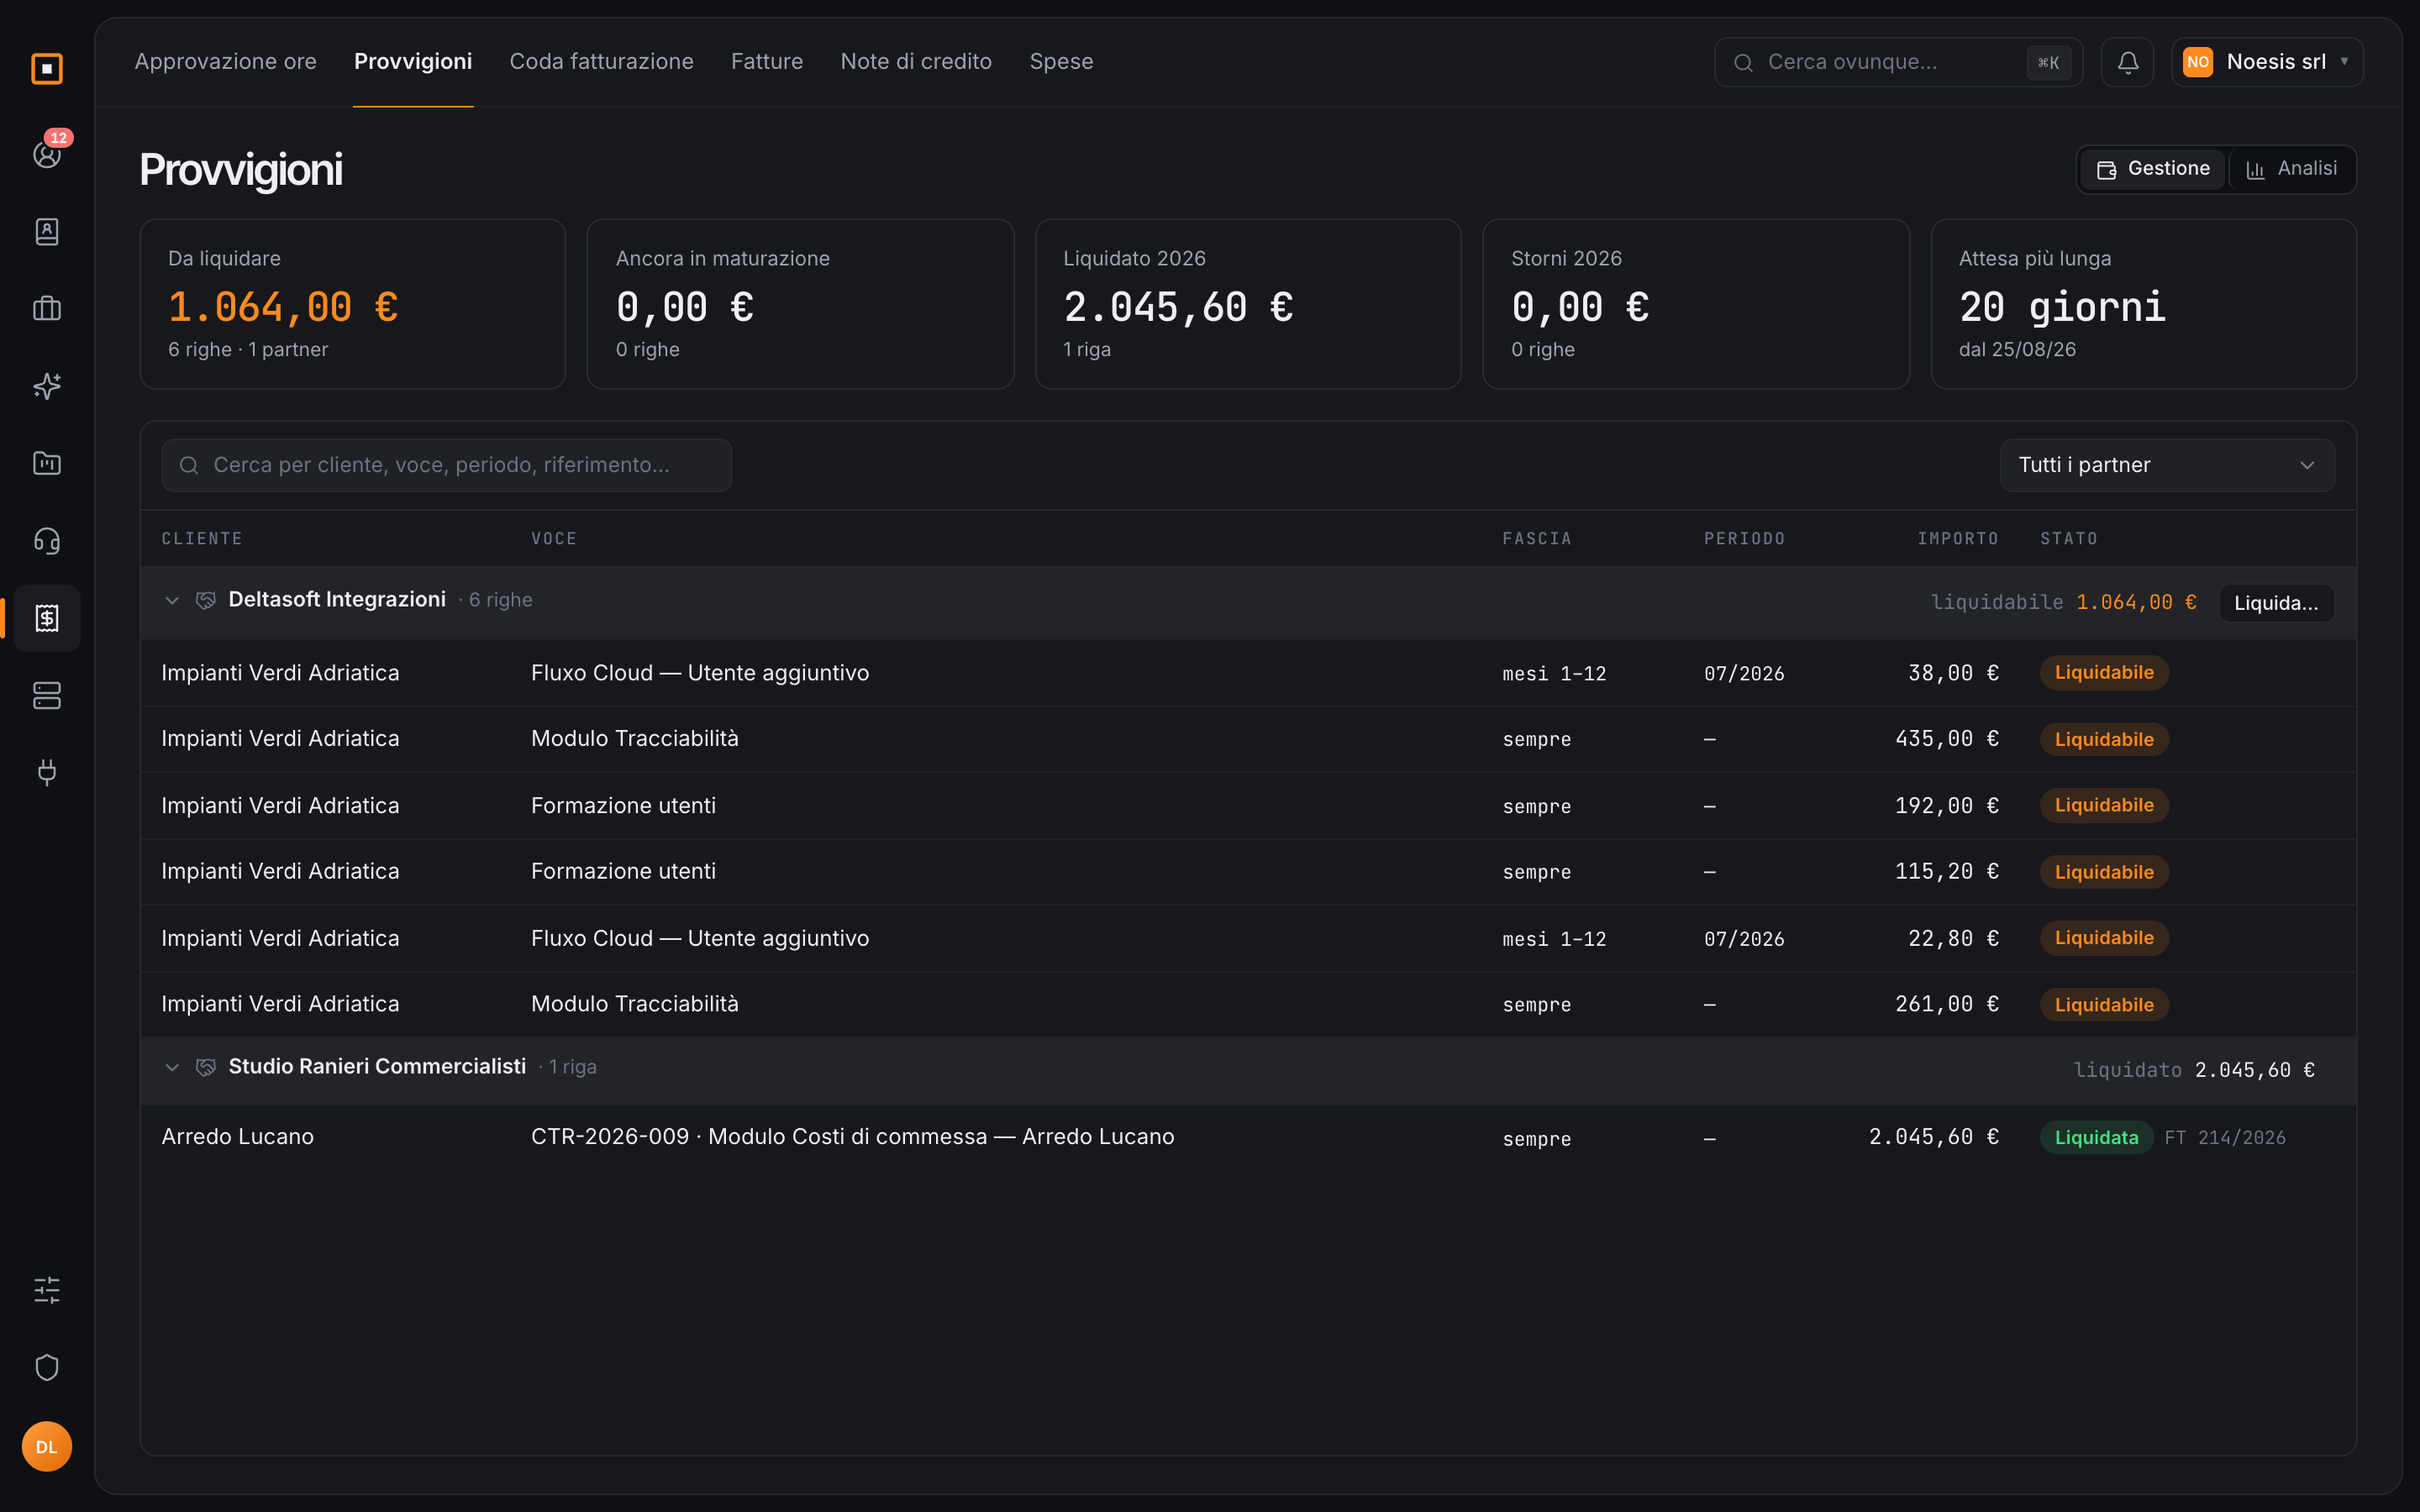Switch to Gestione view
The image size is (2420, 1512).
point(2152,169)
